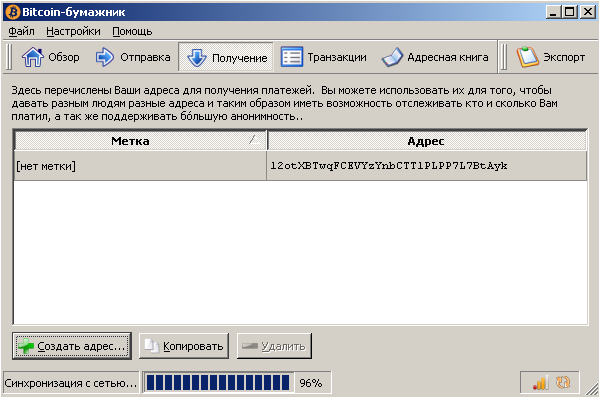Open the Обзор overview house icon
599x397 pixels.
pyautogui.click(x=33, y=57)
